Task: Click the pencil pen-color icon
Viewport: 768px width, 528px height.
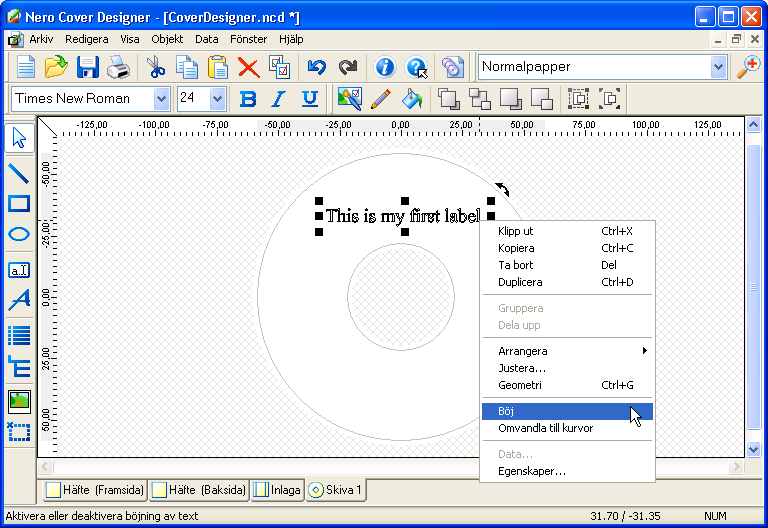Action: [x=381, y=98]
